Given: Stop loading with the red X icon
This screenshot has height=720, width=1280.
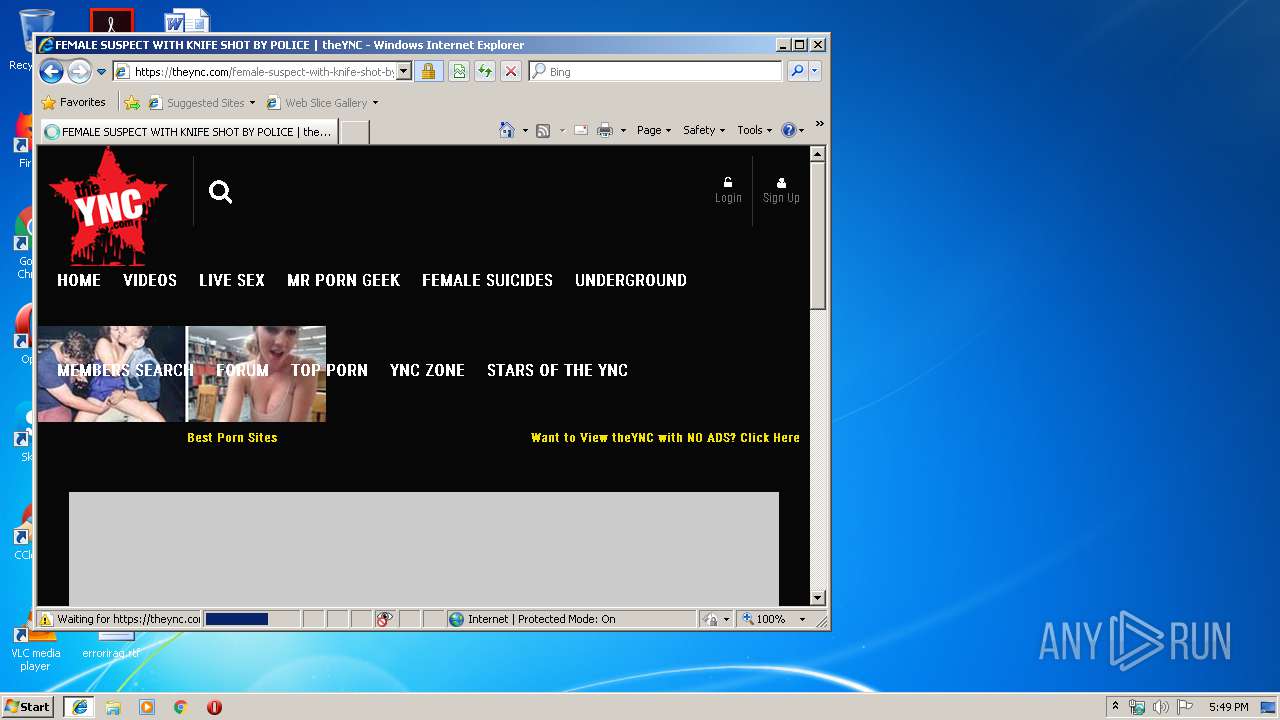Looking at the screenshot, I should pos(511,72).
